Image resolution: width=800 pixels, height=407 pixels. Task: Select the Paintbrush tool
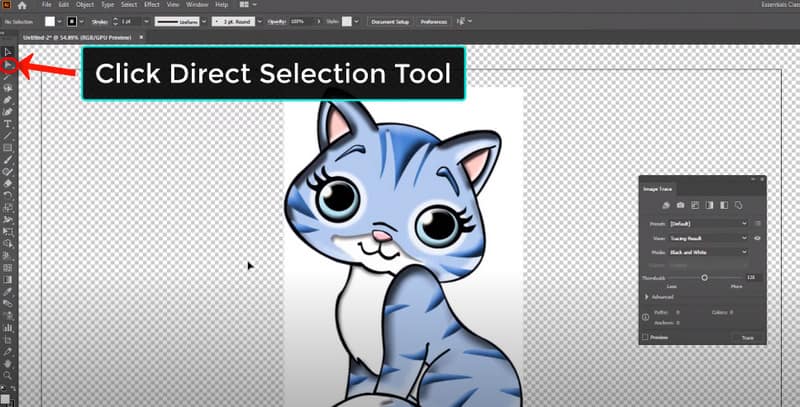pos(8,160)
